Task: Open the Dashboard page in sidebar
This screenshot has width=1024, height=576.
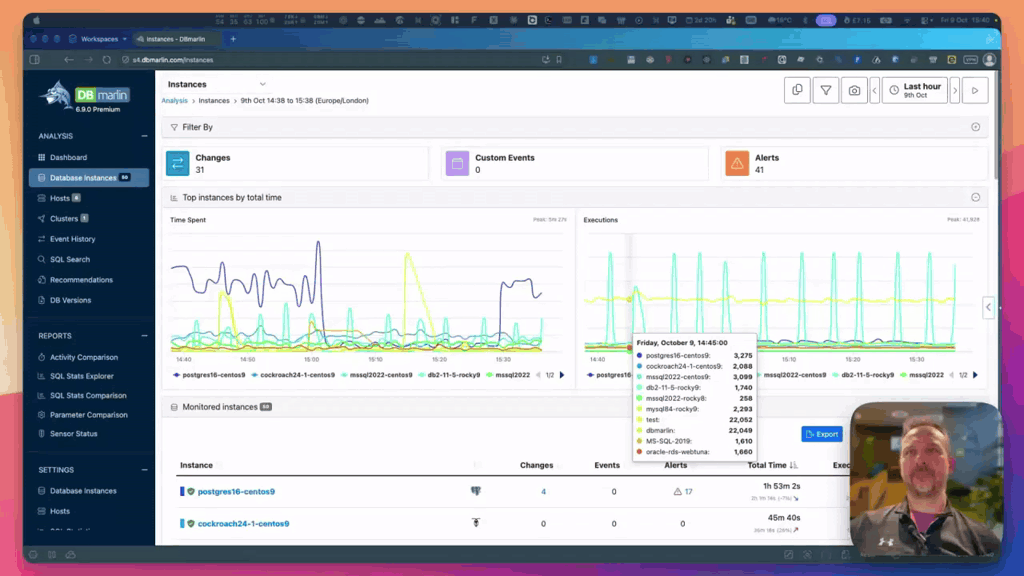Action: (x=68, y=157)
